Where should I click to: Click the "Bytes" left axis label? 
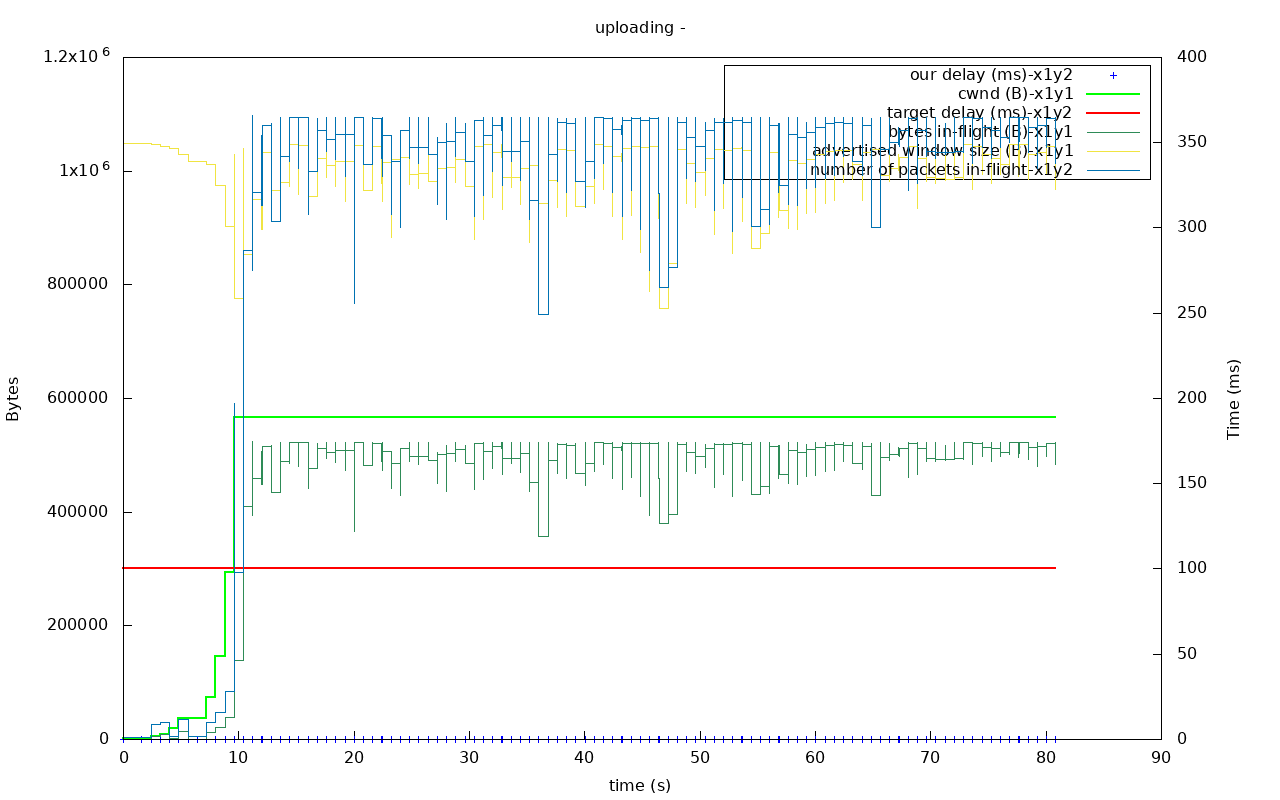(x=13, y=398)
